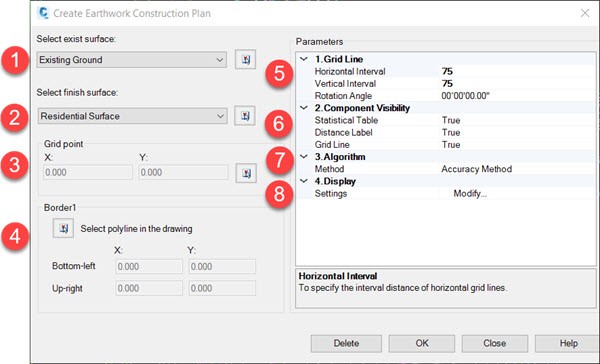The width and height of the screenshot is (600, 364).
Task: Toggle Statistical Table True value
Action: pos(451,120)
